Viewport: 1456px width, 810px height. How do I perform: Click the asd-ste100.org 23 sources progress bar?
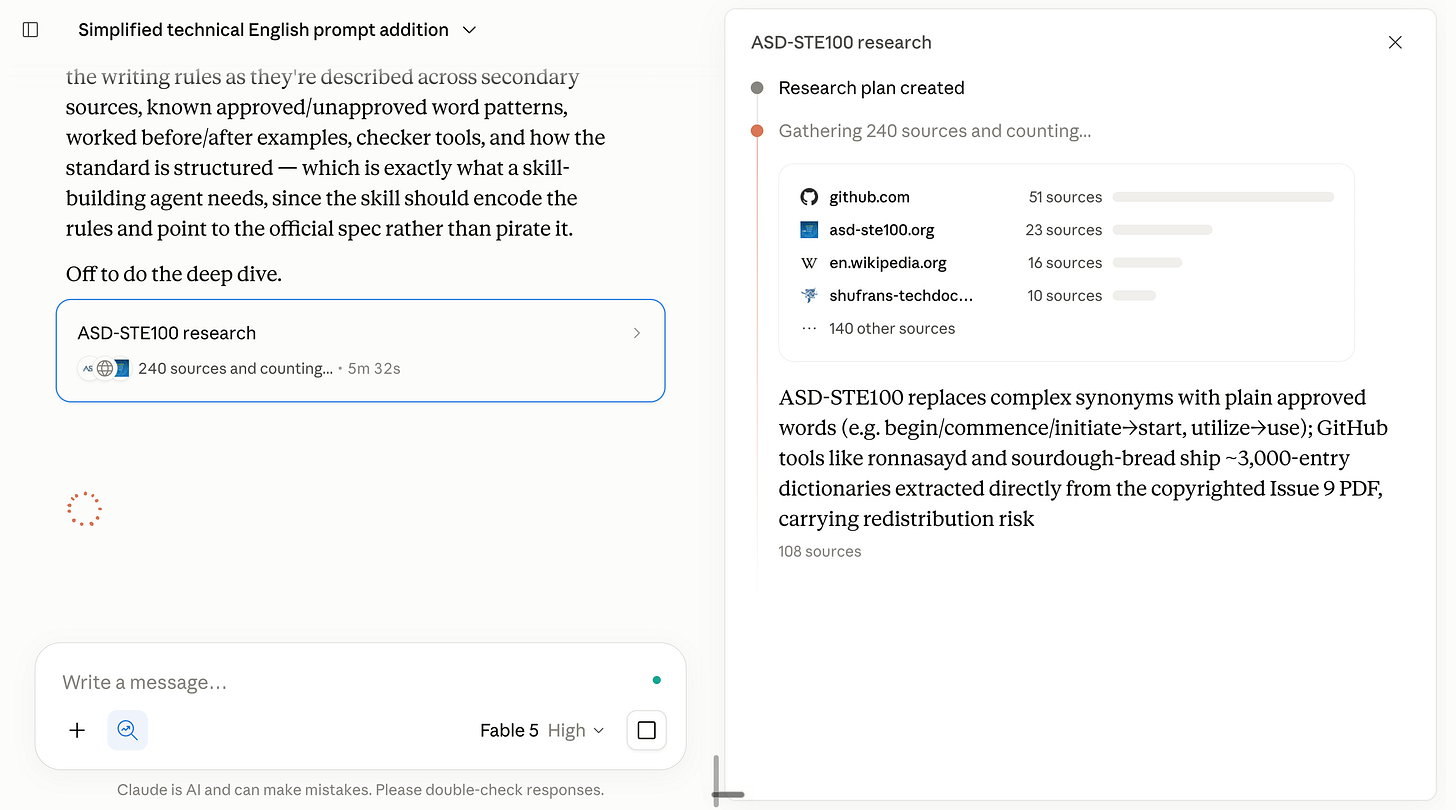[x=1162, y=230]
